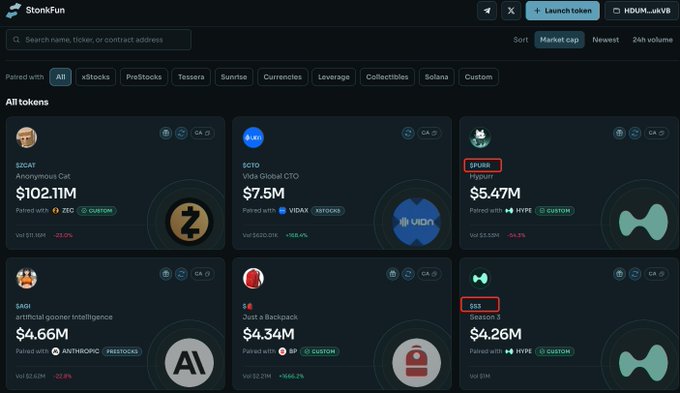Click the $S3 ticker text
Viewport: 680px width, 393px height.
pos(475,306)
